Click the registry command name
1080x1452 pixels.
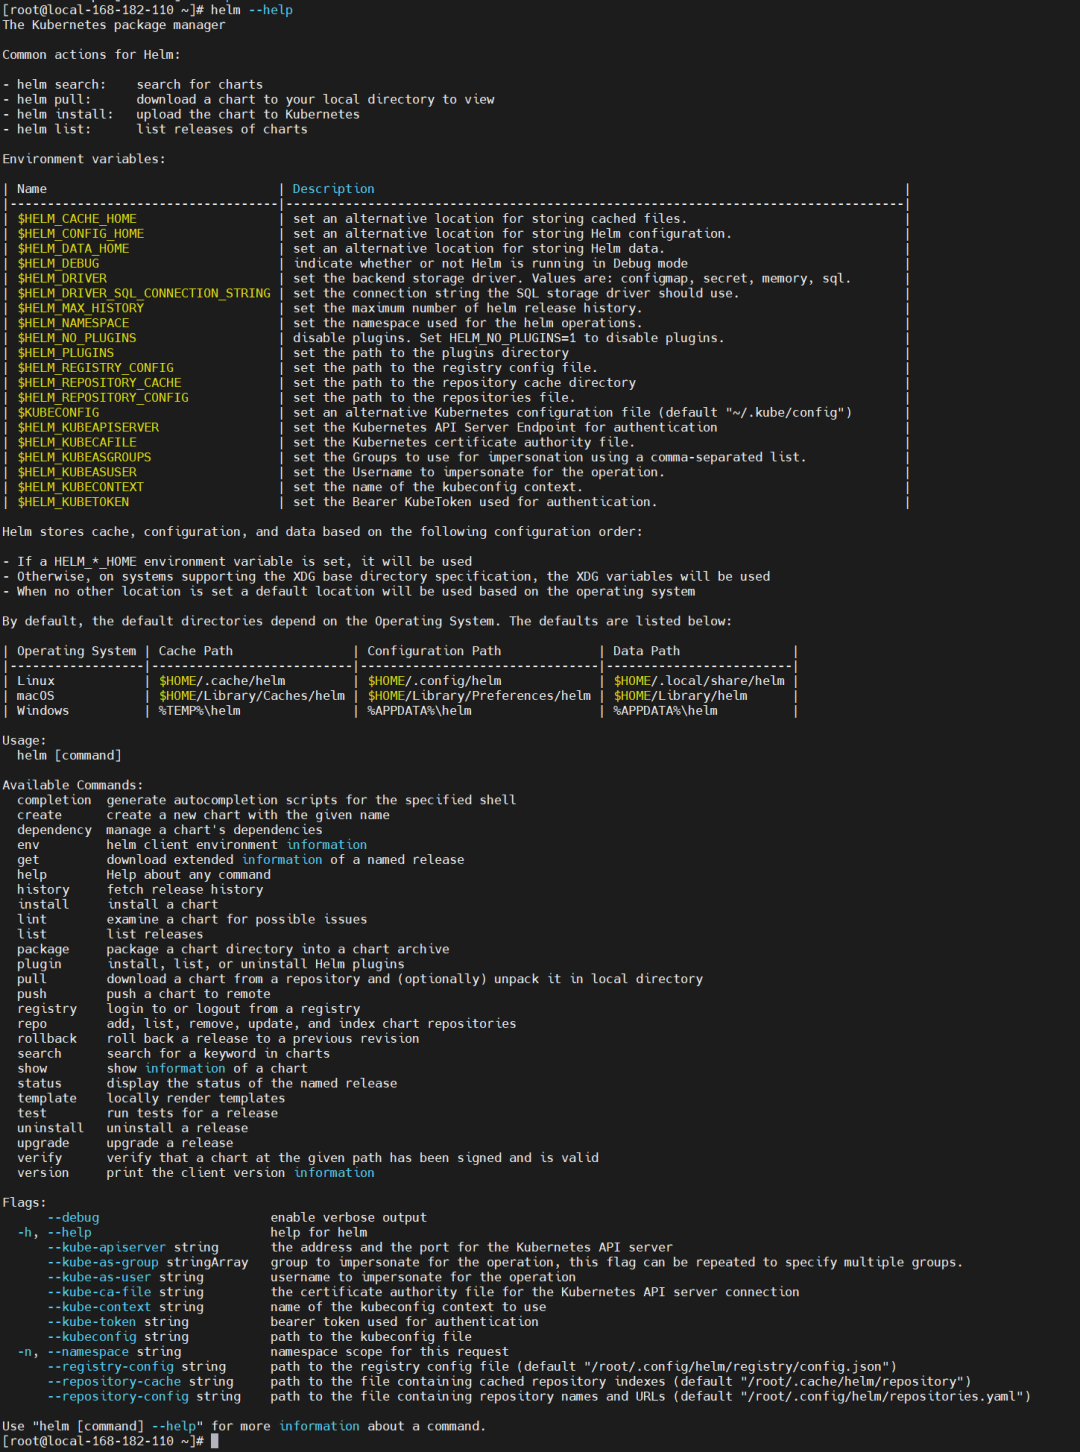click(x=47, y=1009)
